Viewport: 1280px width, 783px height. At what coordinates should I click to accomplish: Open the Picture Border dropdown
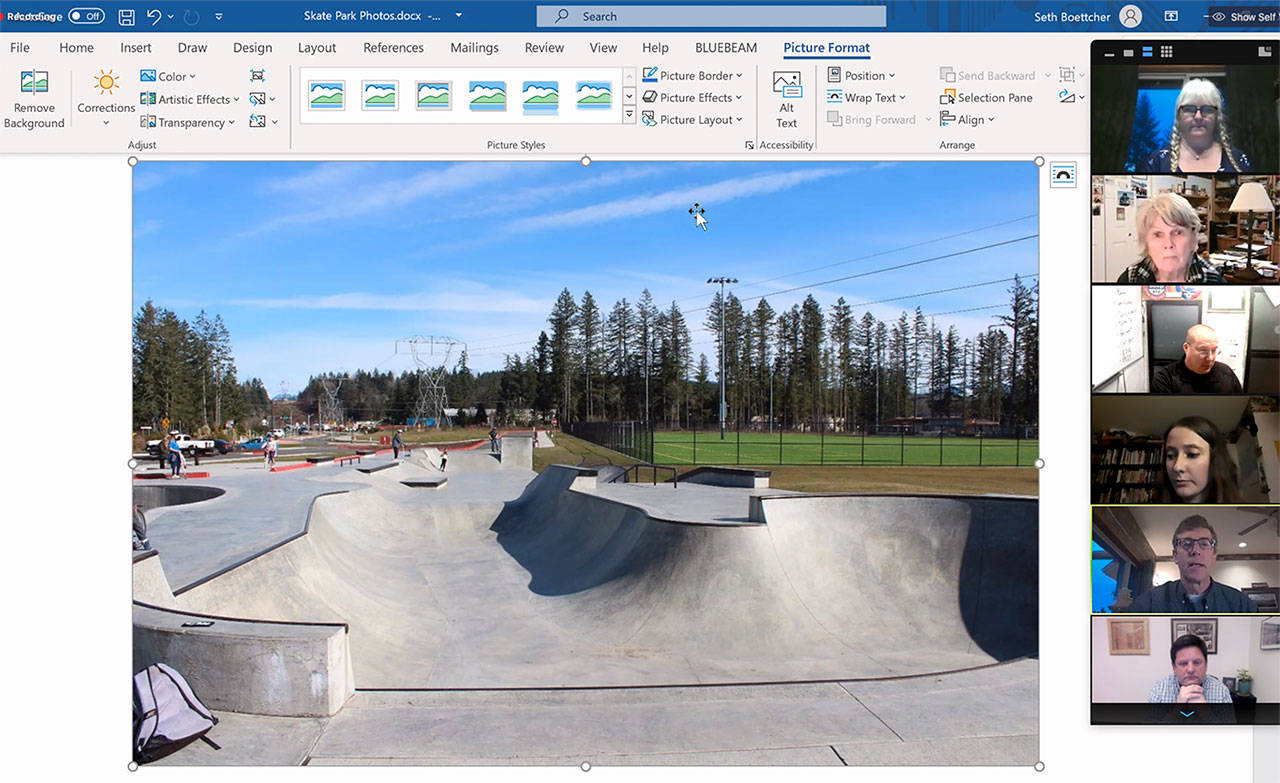pyautogui.click(x=692, y=76)
